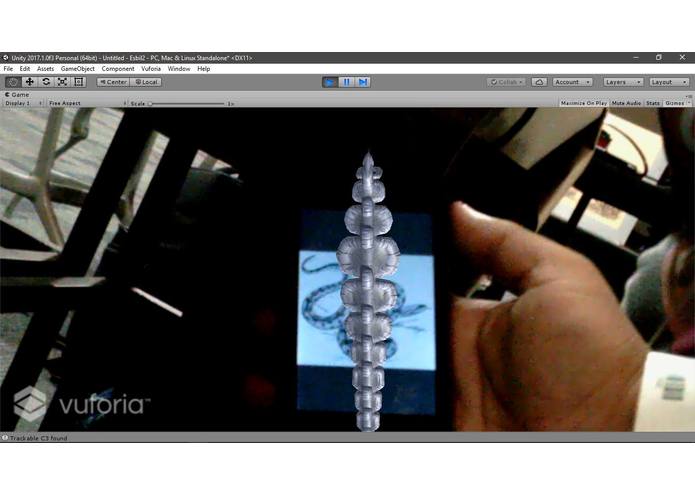695x494 pixels.
Task: Click the Unity logo in title bar
Action: coord(5,58)
